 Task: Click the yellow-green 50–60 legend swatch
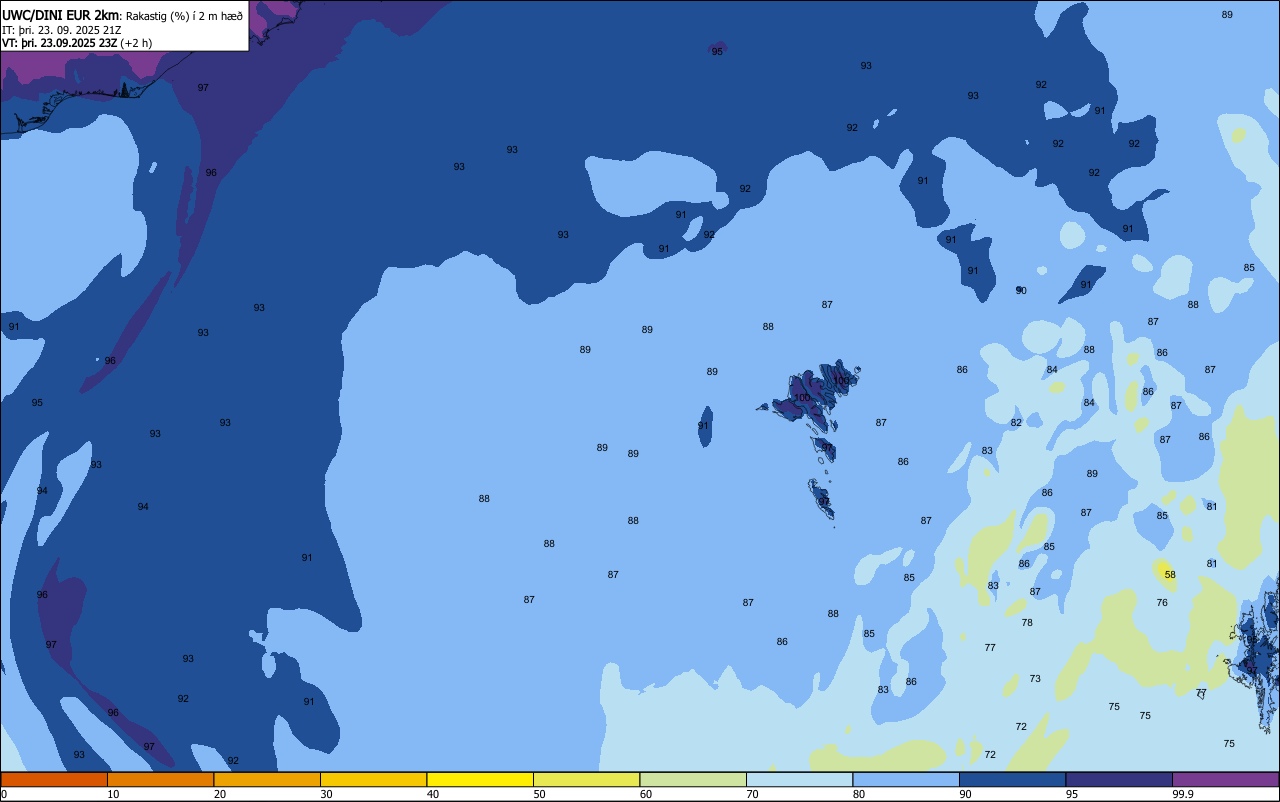pos(586,779)
